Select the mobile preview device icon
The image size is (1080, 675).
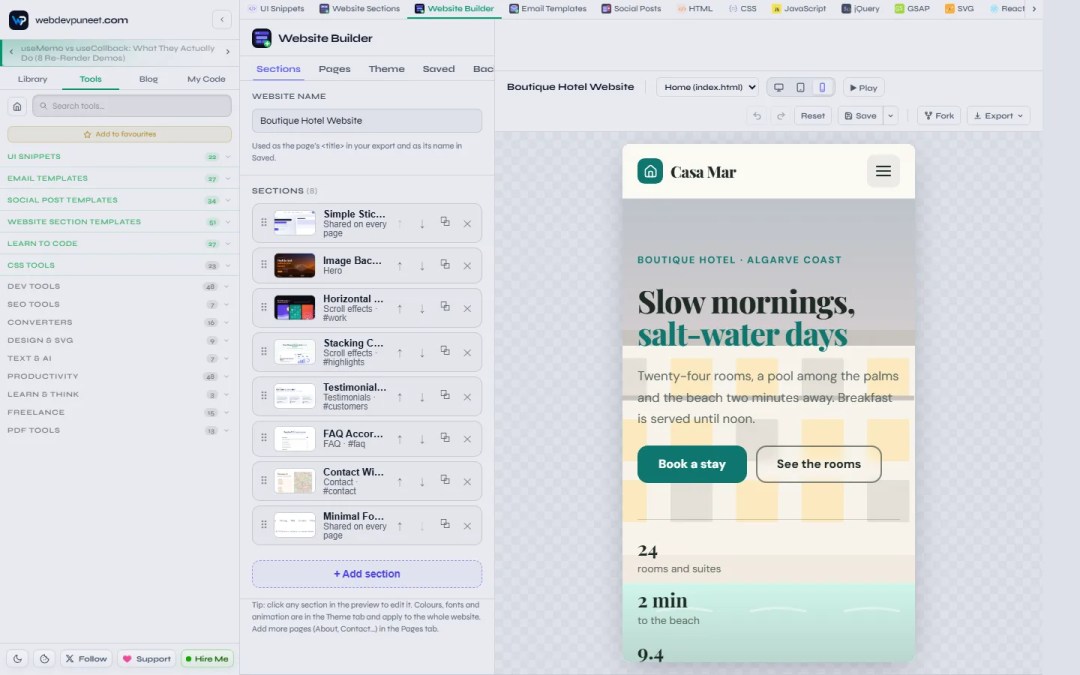(822, 87)
